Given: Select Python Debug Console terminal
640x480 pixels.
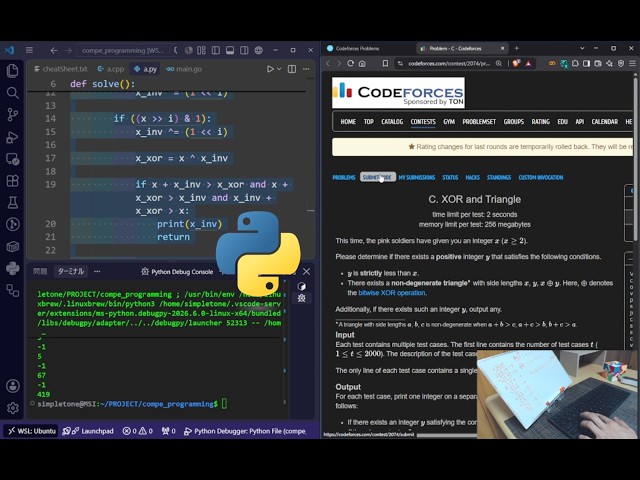Looking at the screenshot, I should click(178, 271).
